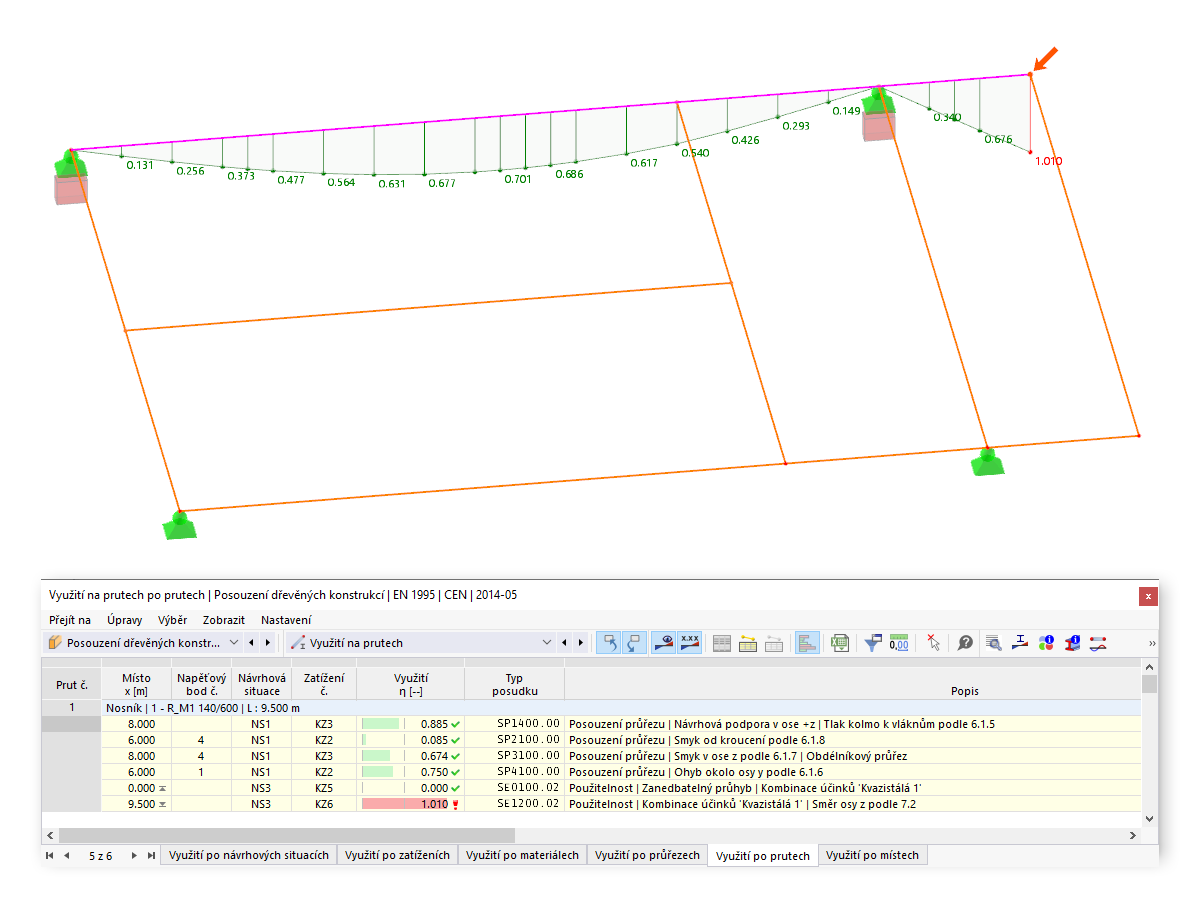Toggle the eye result display icon

point(663,643)
